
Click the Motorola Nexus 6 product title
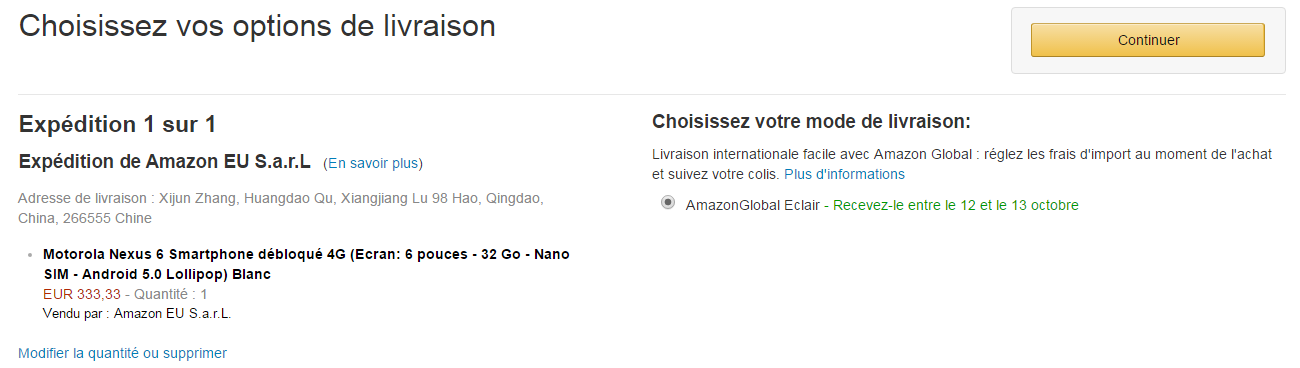(x=306, y=264)
